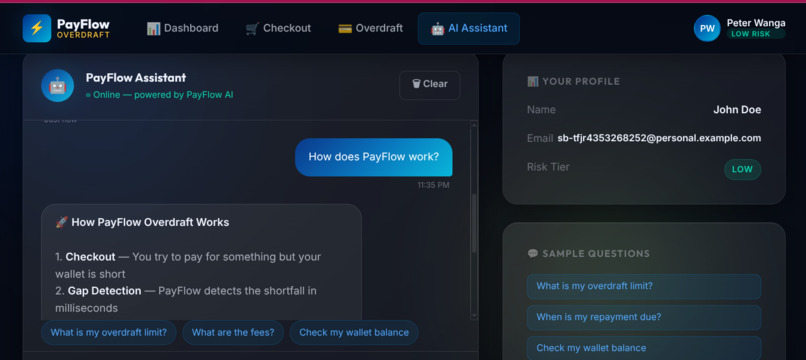Open the Dashboard tab

point(182,28)
